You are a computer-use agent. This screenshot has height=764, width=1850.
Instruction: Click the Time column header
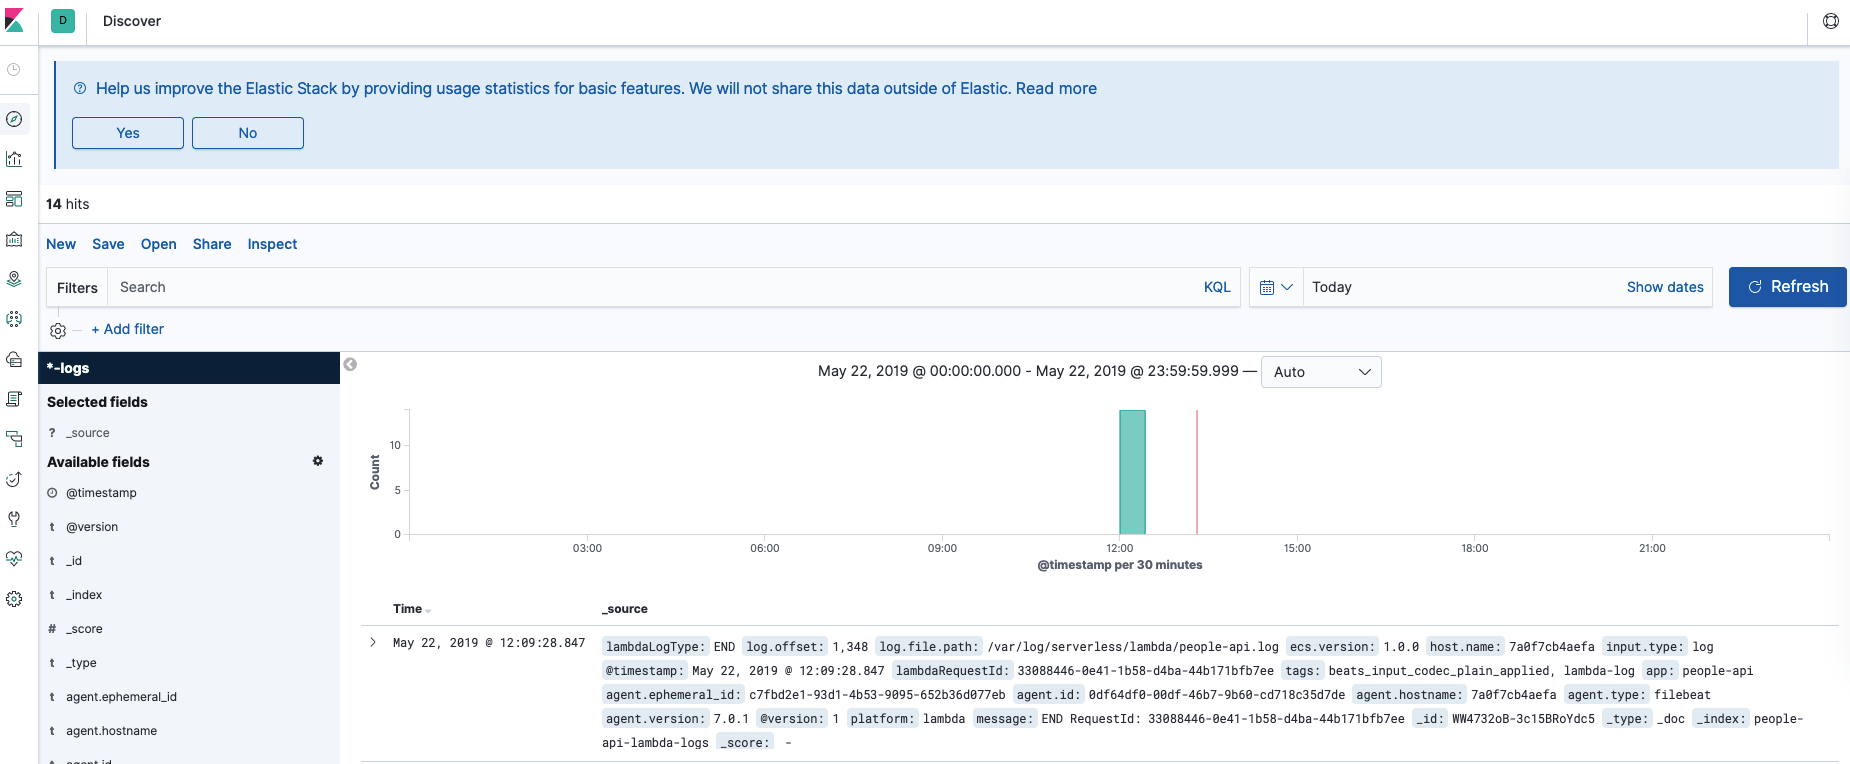coord(407,609)
